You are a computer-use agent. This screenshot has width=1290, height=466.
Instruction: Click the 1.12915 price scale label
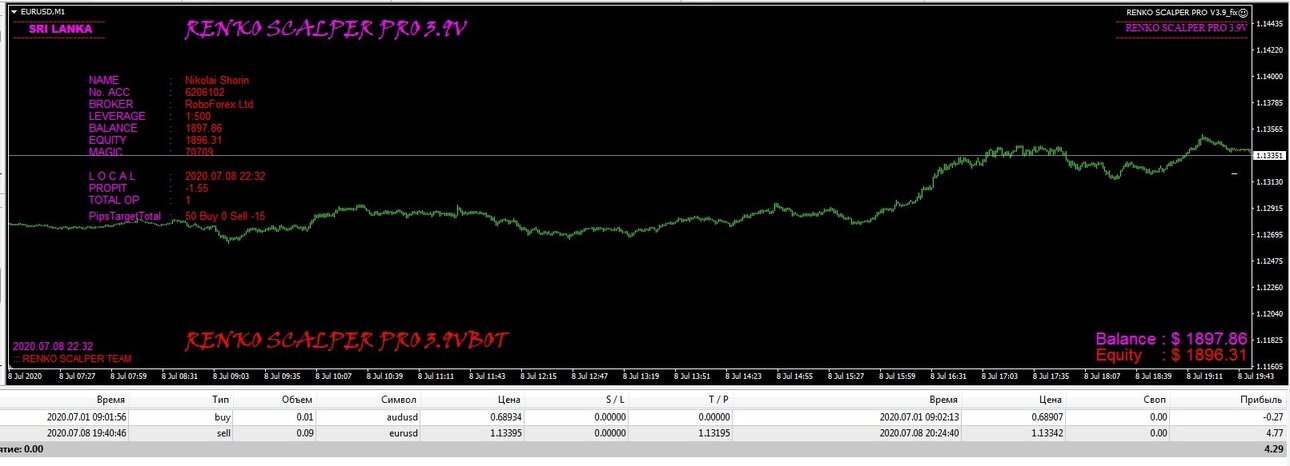coord(1271,208)
